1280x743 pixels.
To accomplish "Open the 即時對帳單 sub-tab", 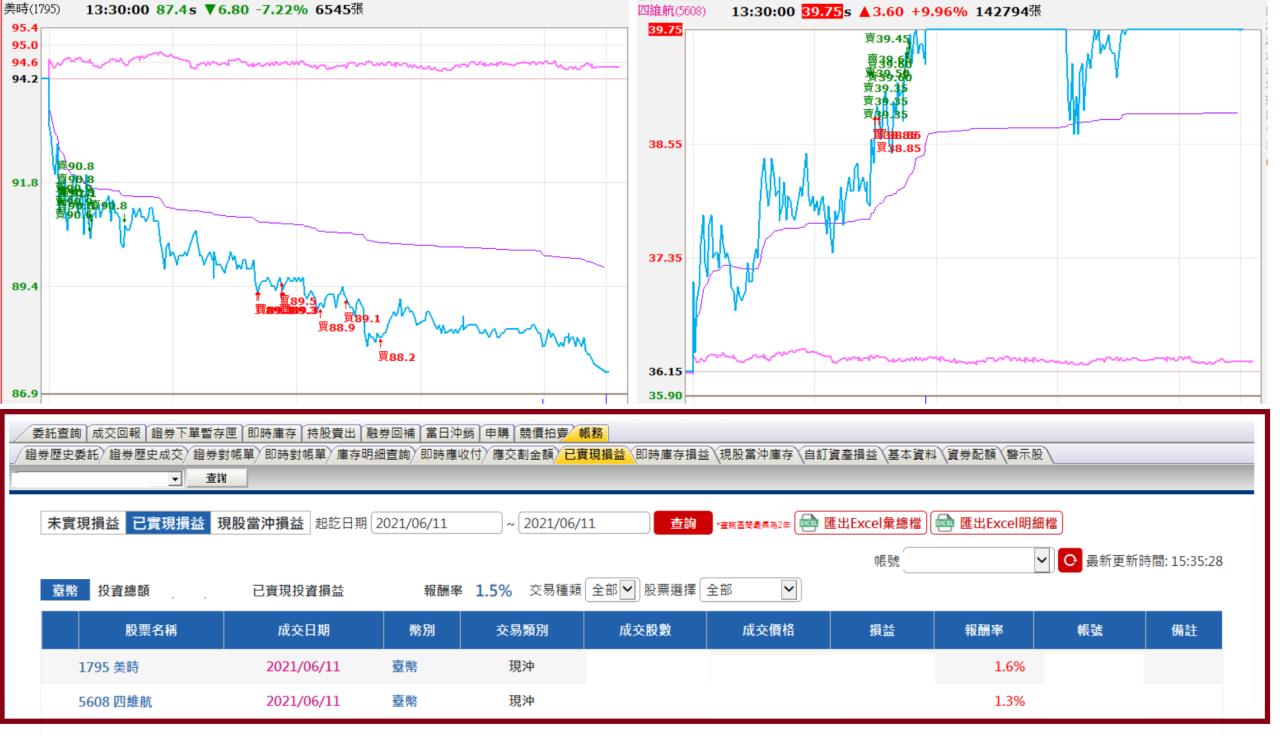I will tap(295, 455).
